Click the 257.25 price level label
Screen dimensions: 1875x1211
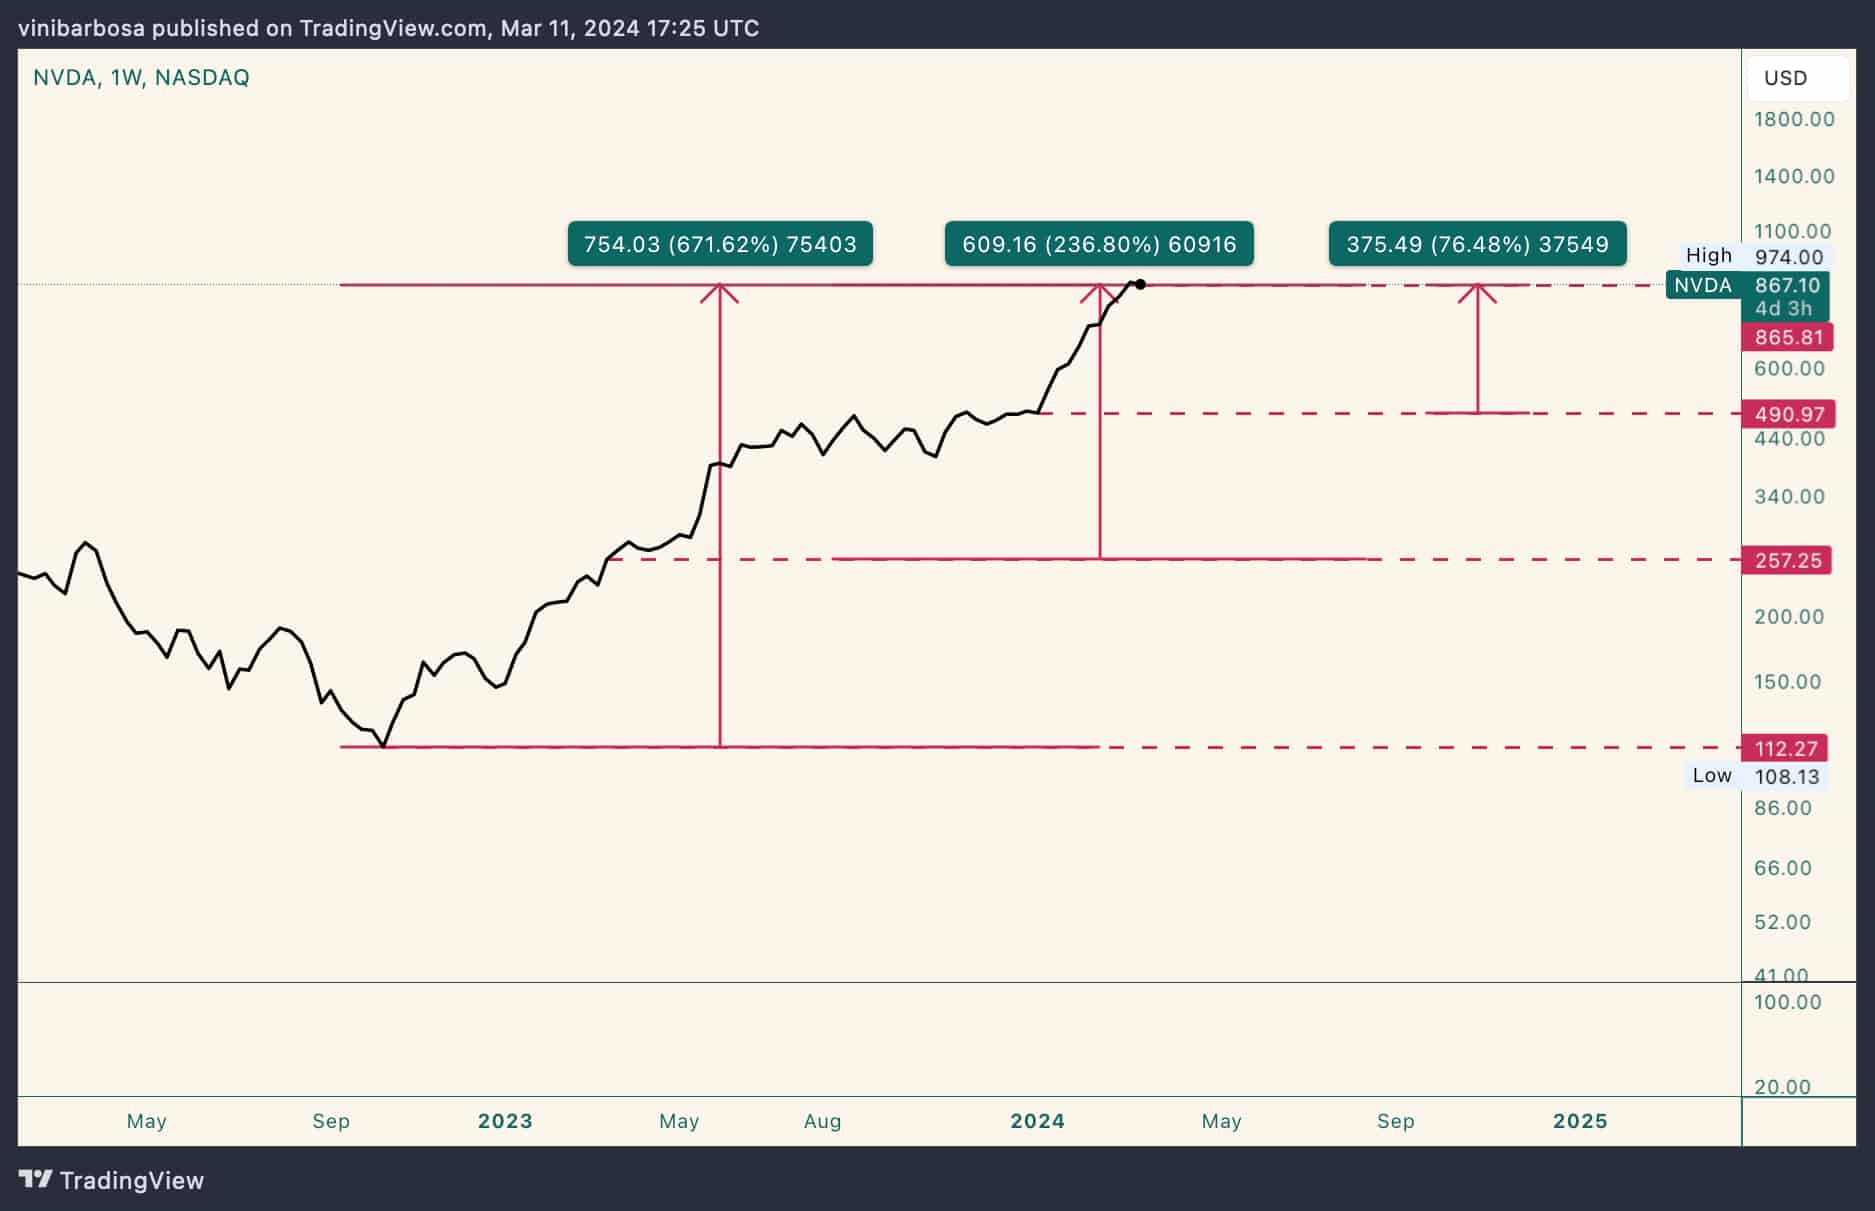[1787, 560]
